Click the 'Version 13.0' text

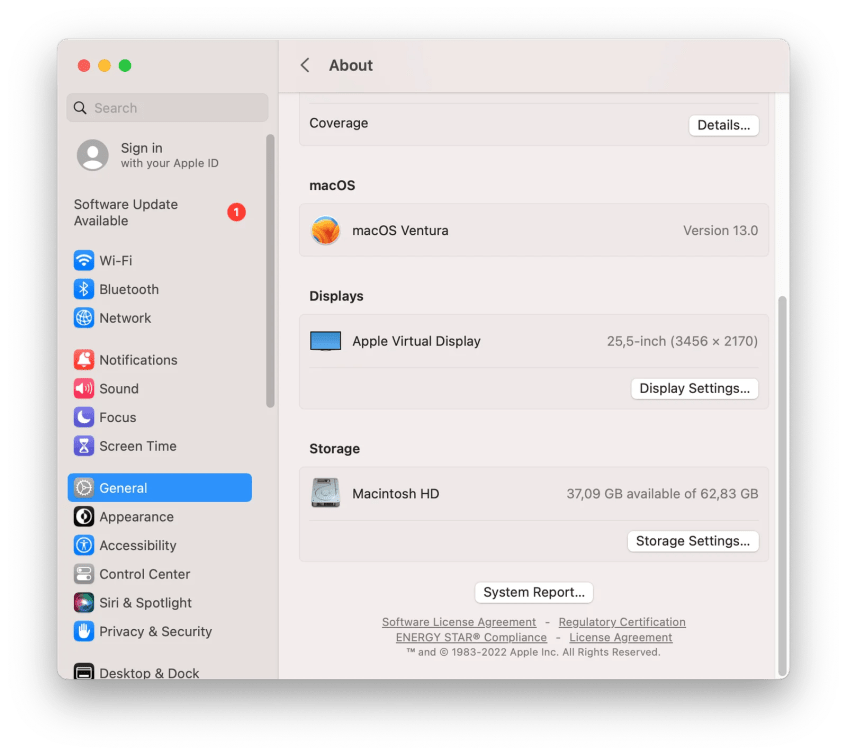tap(720, 231)
